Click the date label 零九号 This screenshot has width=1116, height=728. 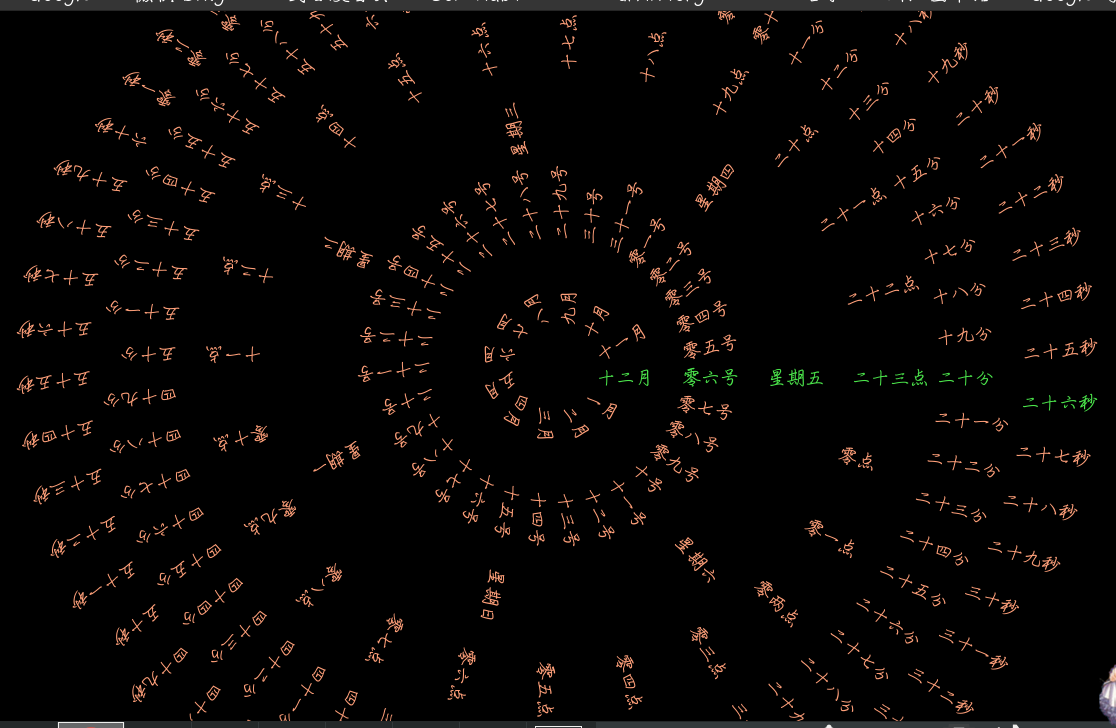[x=675, y=463]
